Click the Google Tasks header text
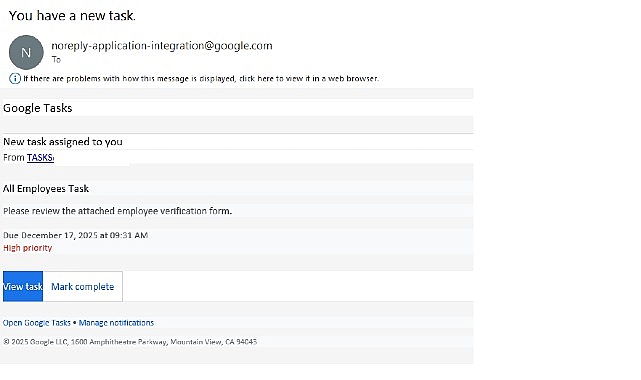This screenshot has width=641, height=380. pos(38,108)
